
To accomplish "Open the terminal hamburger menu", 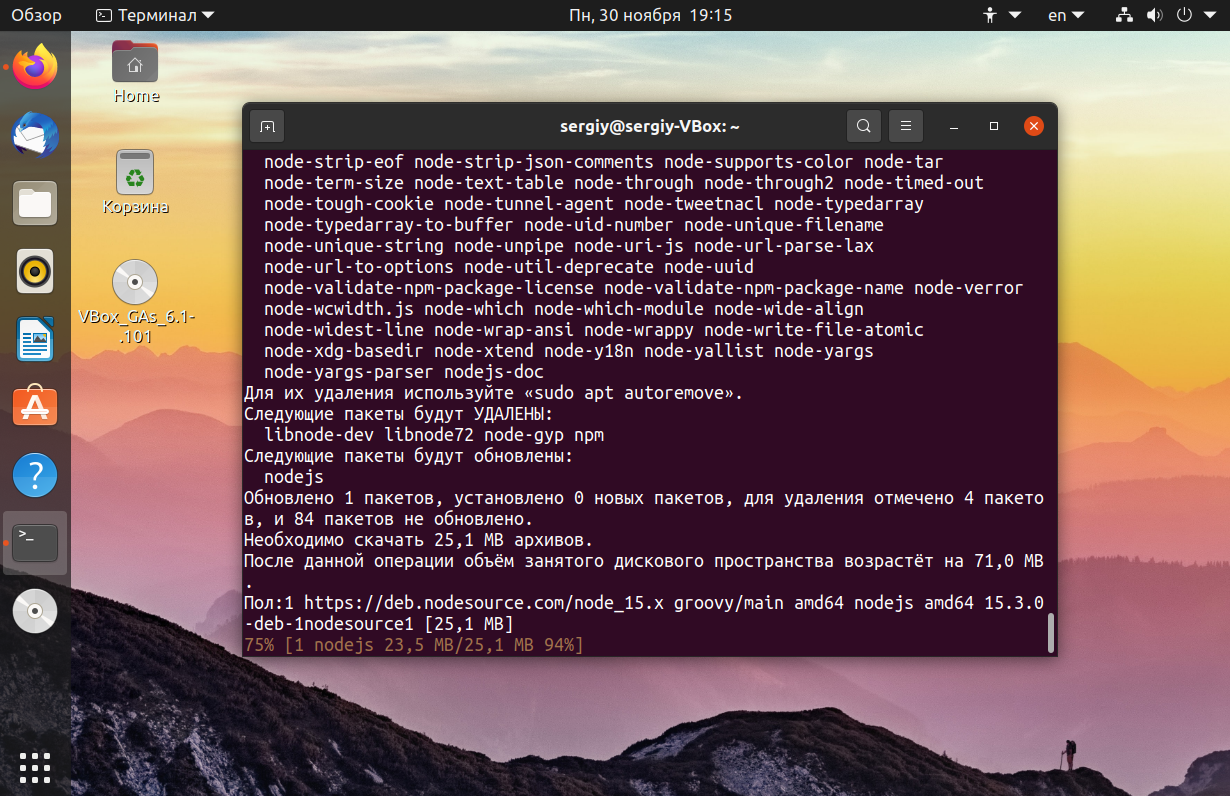I will point(905,127).
